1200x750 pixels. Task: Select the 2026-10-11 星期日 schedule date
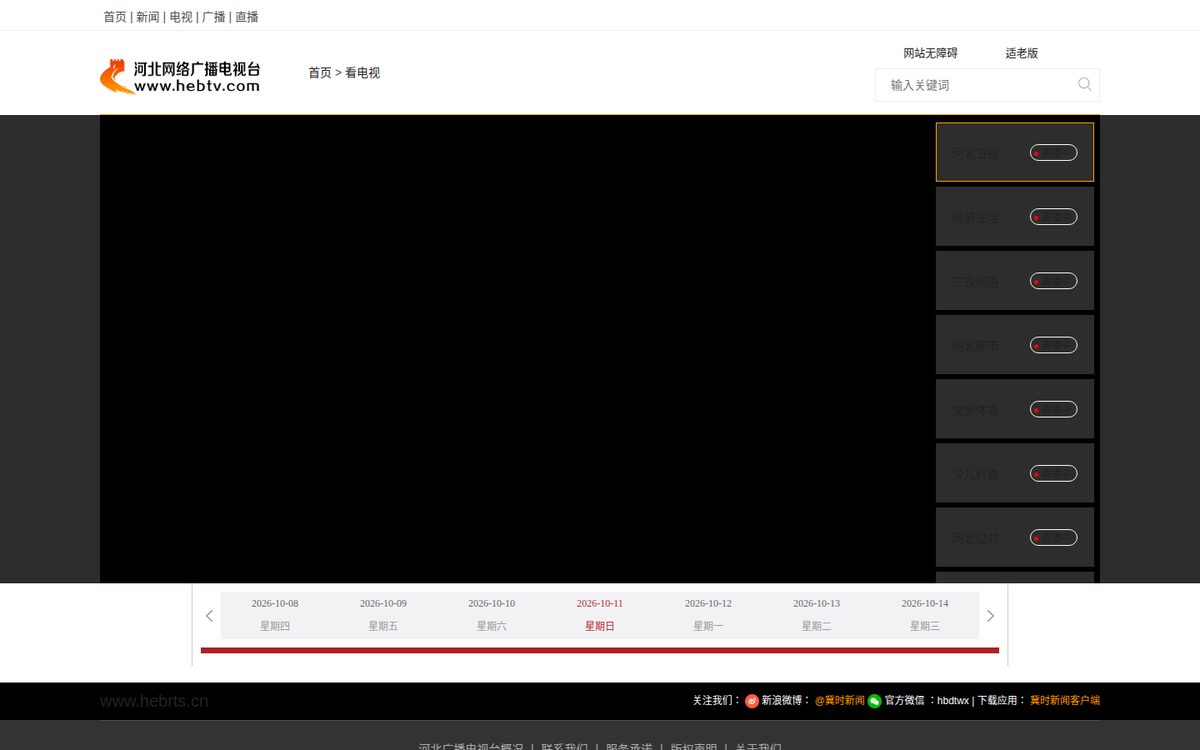(x=600, y=615)
